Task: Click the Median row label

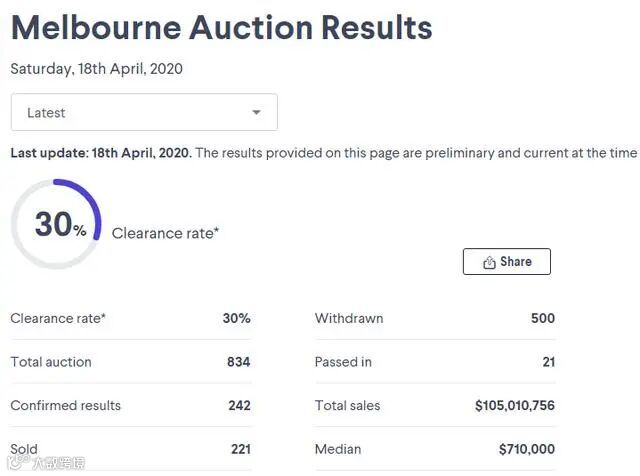Action: point(338,449)
